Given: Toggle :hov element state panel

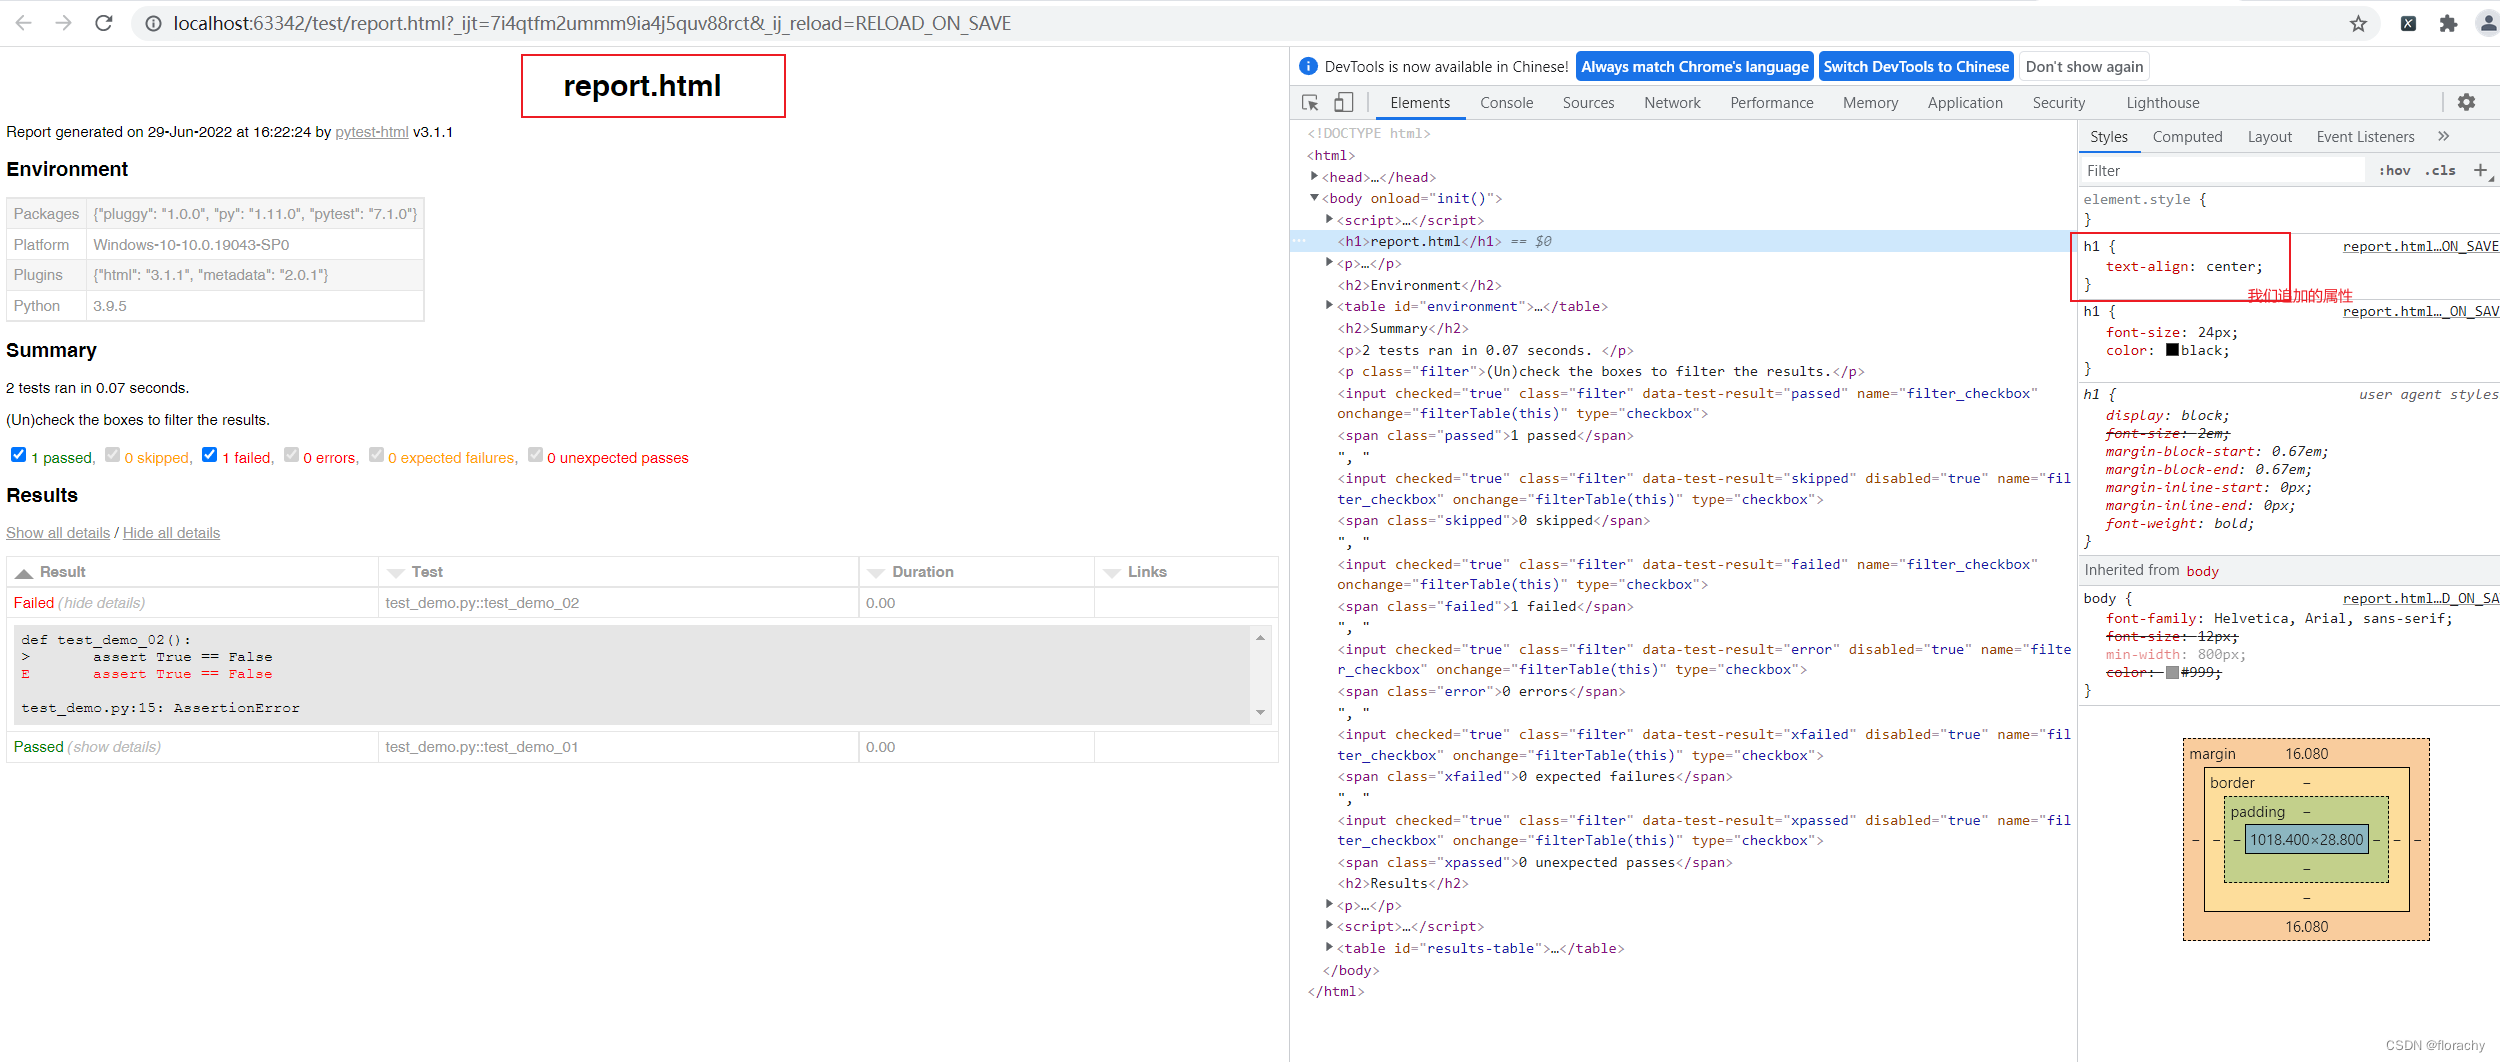Looking at the screenshot, I should pyautogui.click(x=2394, y=171).
